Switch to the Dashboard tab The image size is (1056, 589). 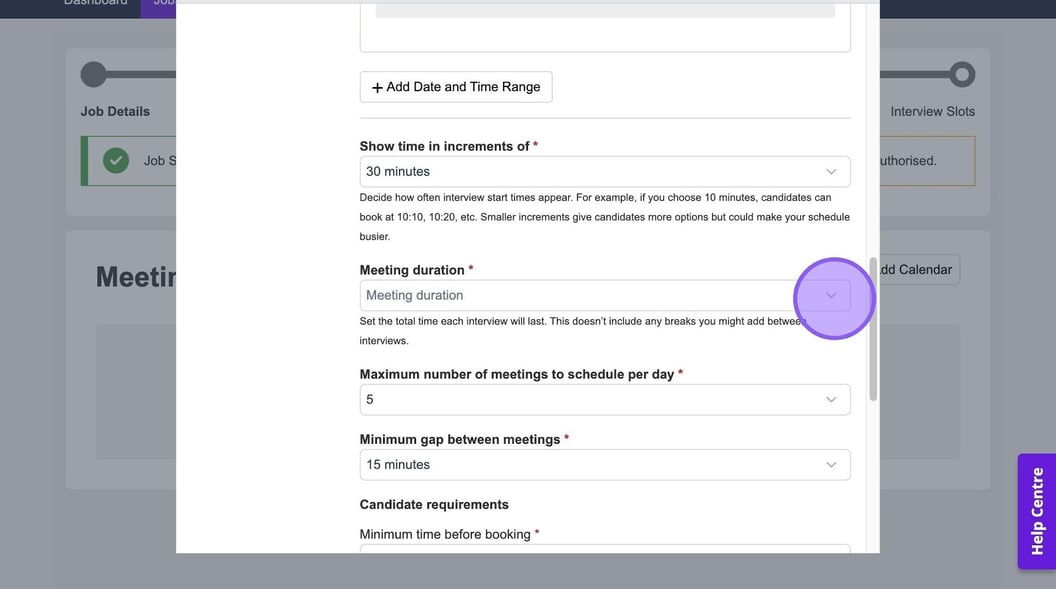click(96, 3)
